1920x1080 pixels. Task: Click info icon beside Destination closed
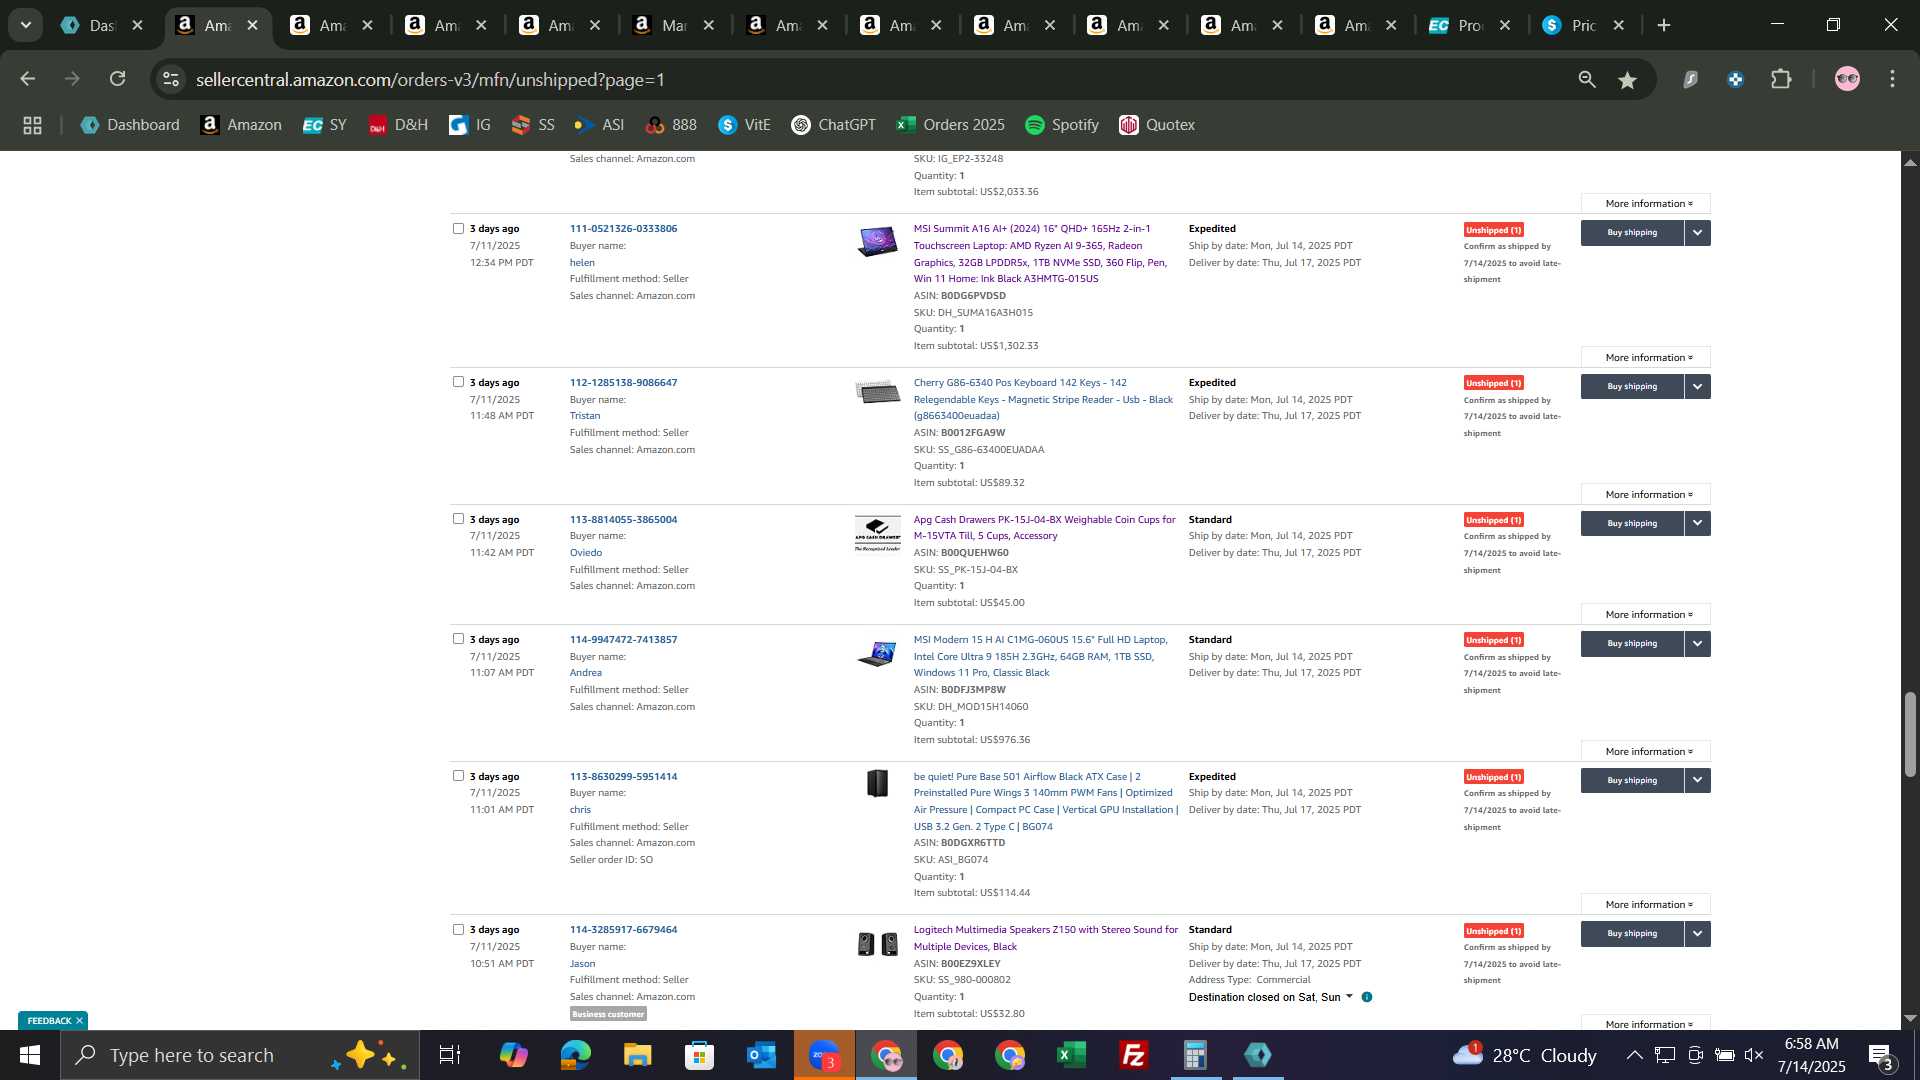1367,997
